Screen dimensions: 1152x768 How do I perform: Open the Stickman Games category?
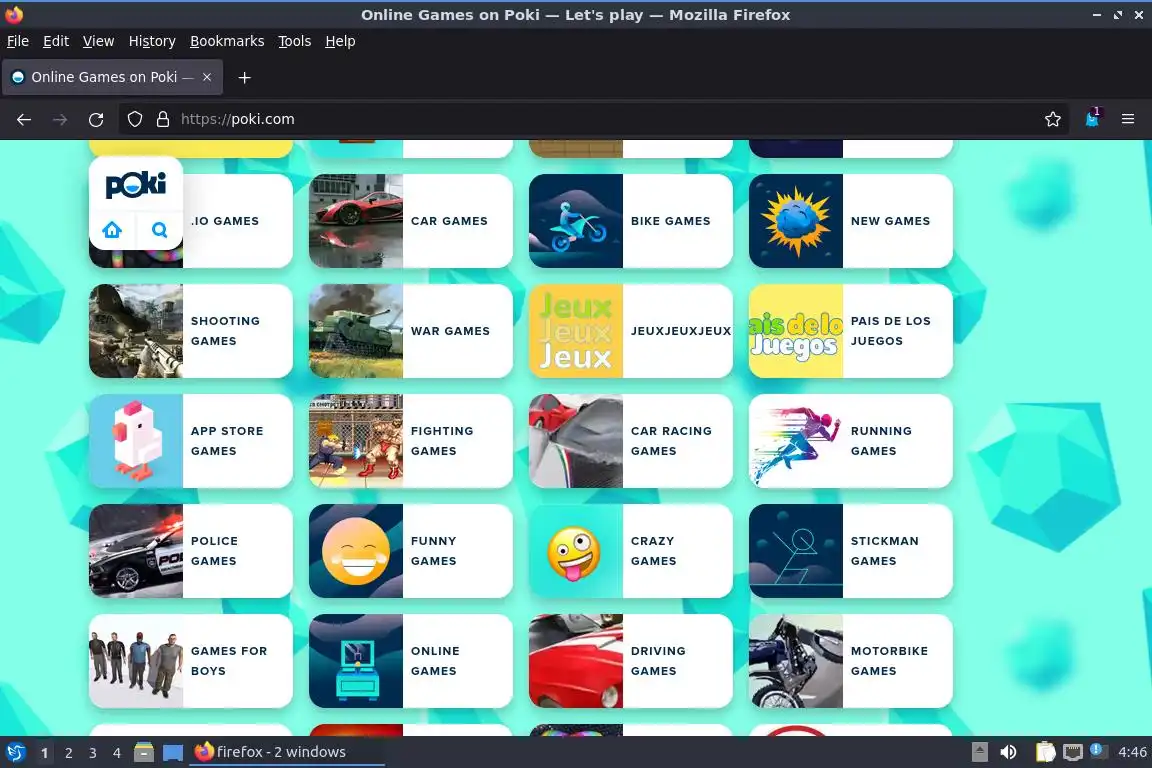(851, 551)
